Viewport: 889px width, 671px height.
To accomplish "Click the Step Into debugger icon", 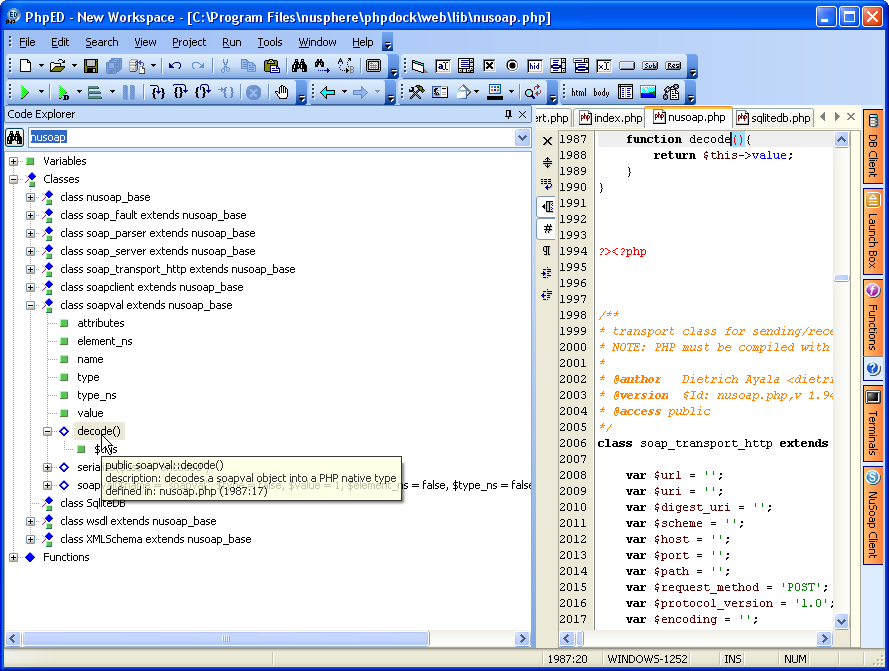I will click(x=157, y=92).
